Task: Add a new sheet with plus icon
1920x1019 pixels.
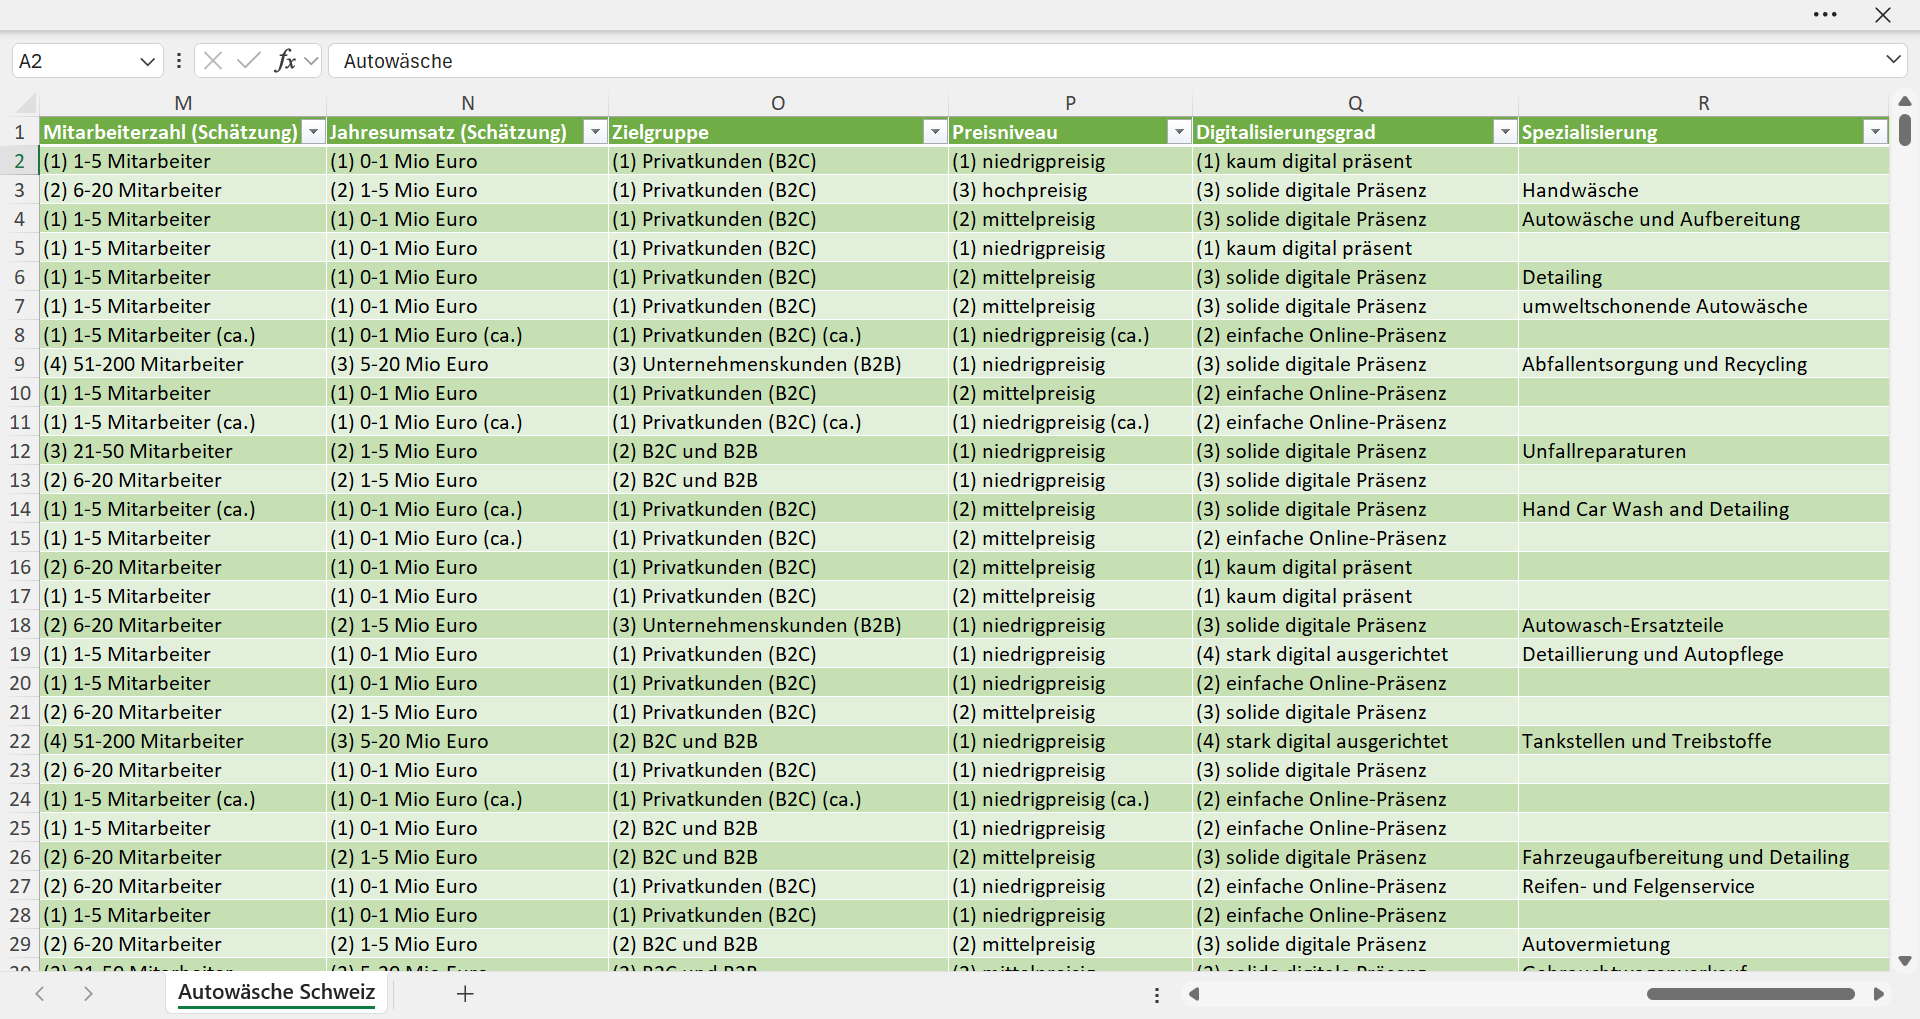Action: coord(465,993)
